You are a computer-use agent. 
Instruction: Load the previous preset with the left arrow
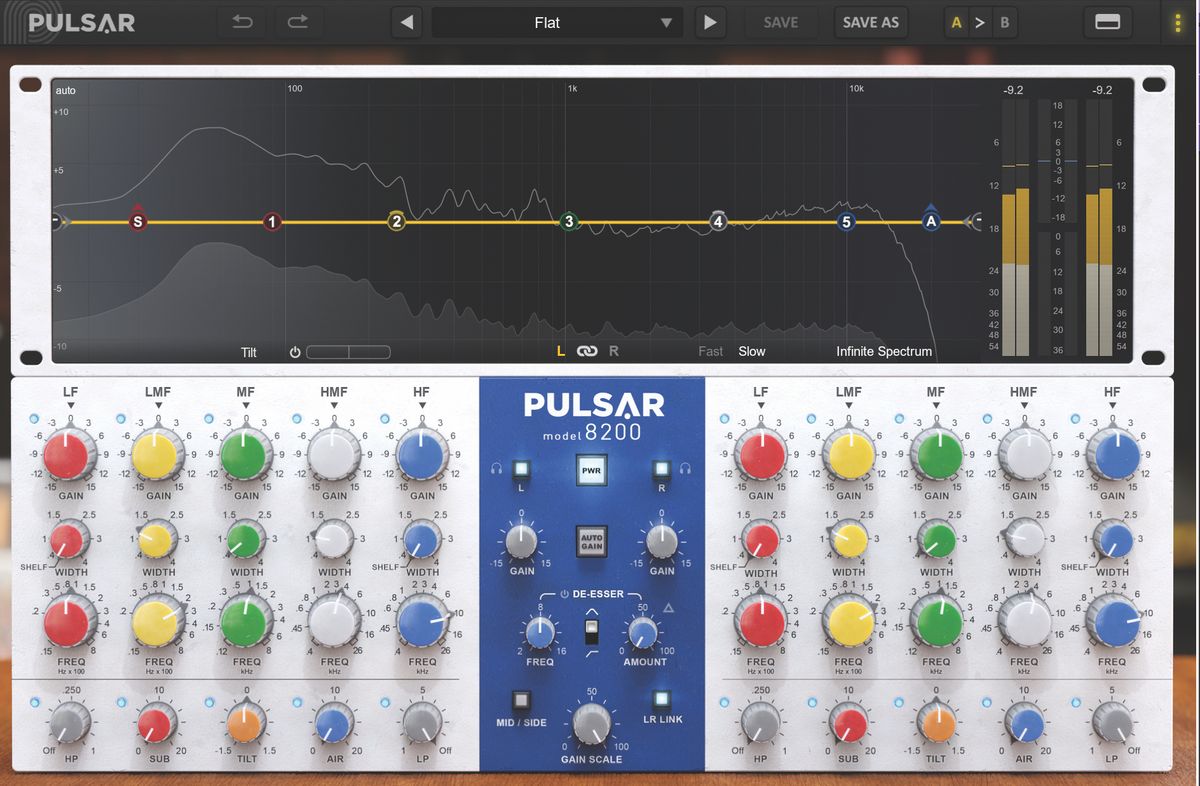click(406, 22)
